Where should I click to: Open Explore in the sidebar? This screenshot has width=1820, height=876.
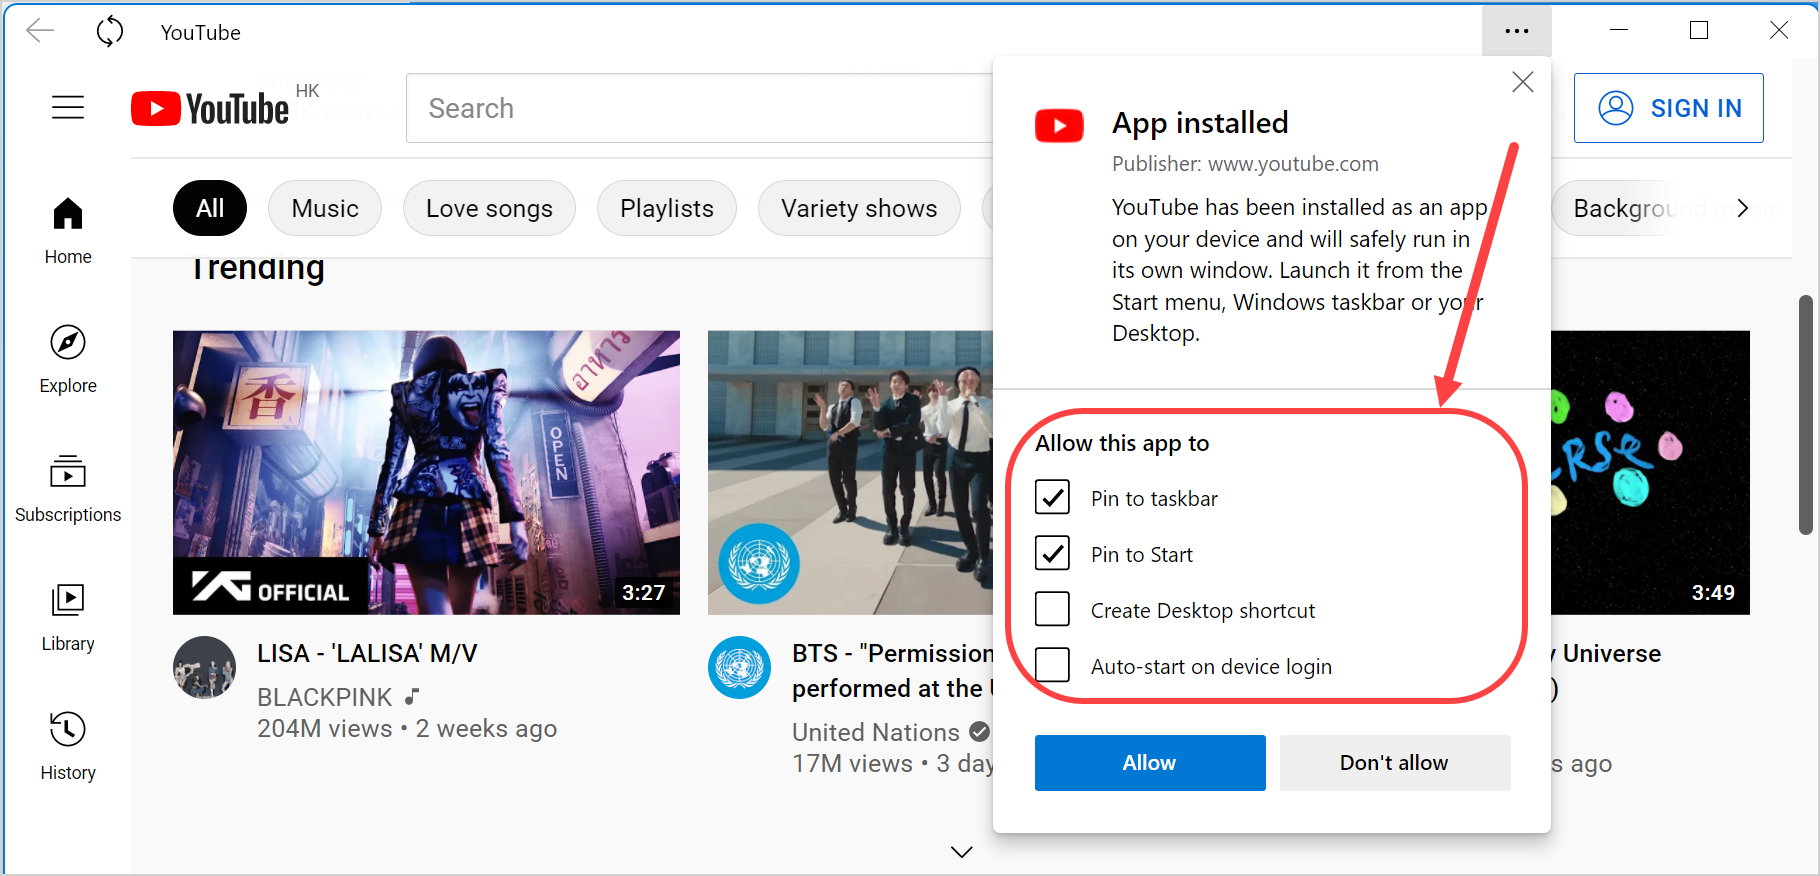coord(68,359)
